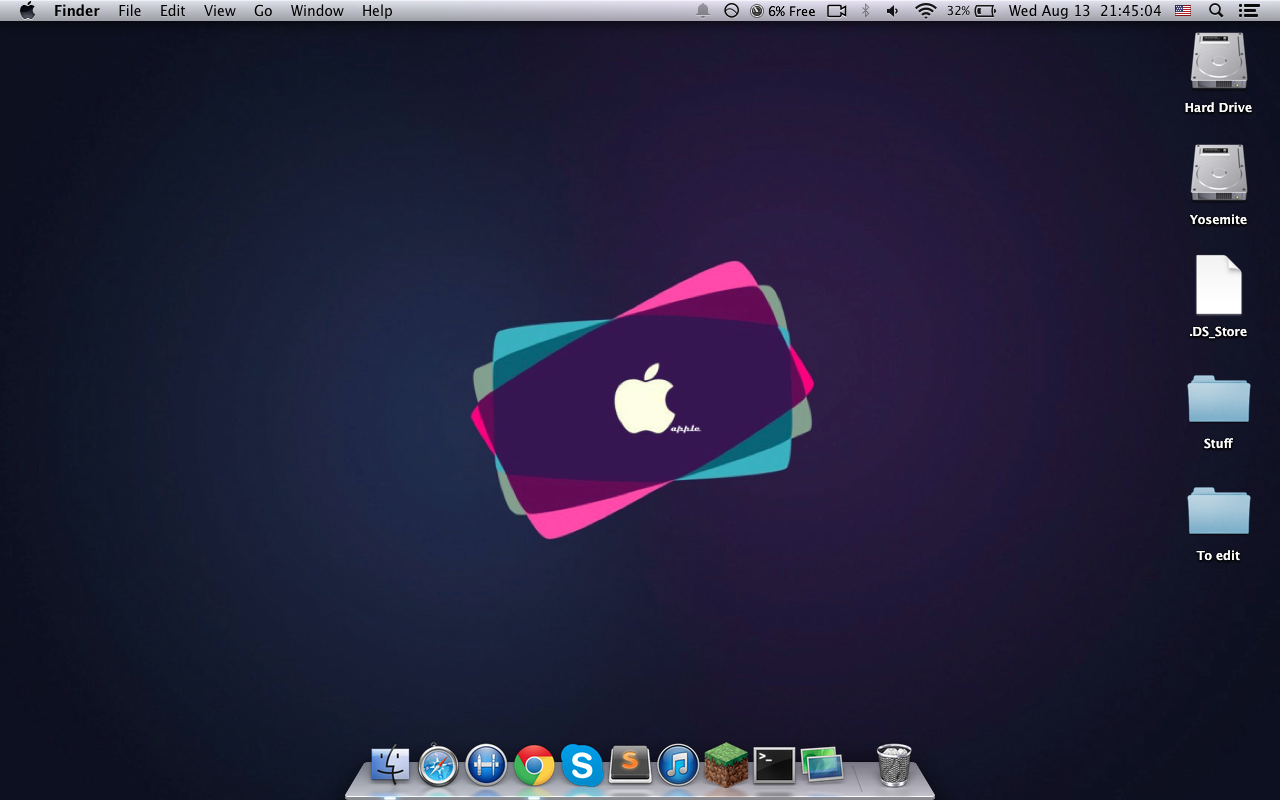Open Skype in the dock
1280x800 pixels.
click(x=582, y=766)
